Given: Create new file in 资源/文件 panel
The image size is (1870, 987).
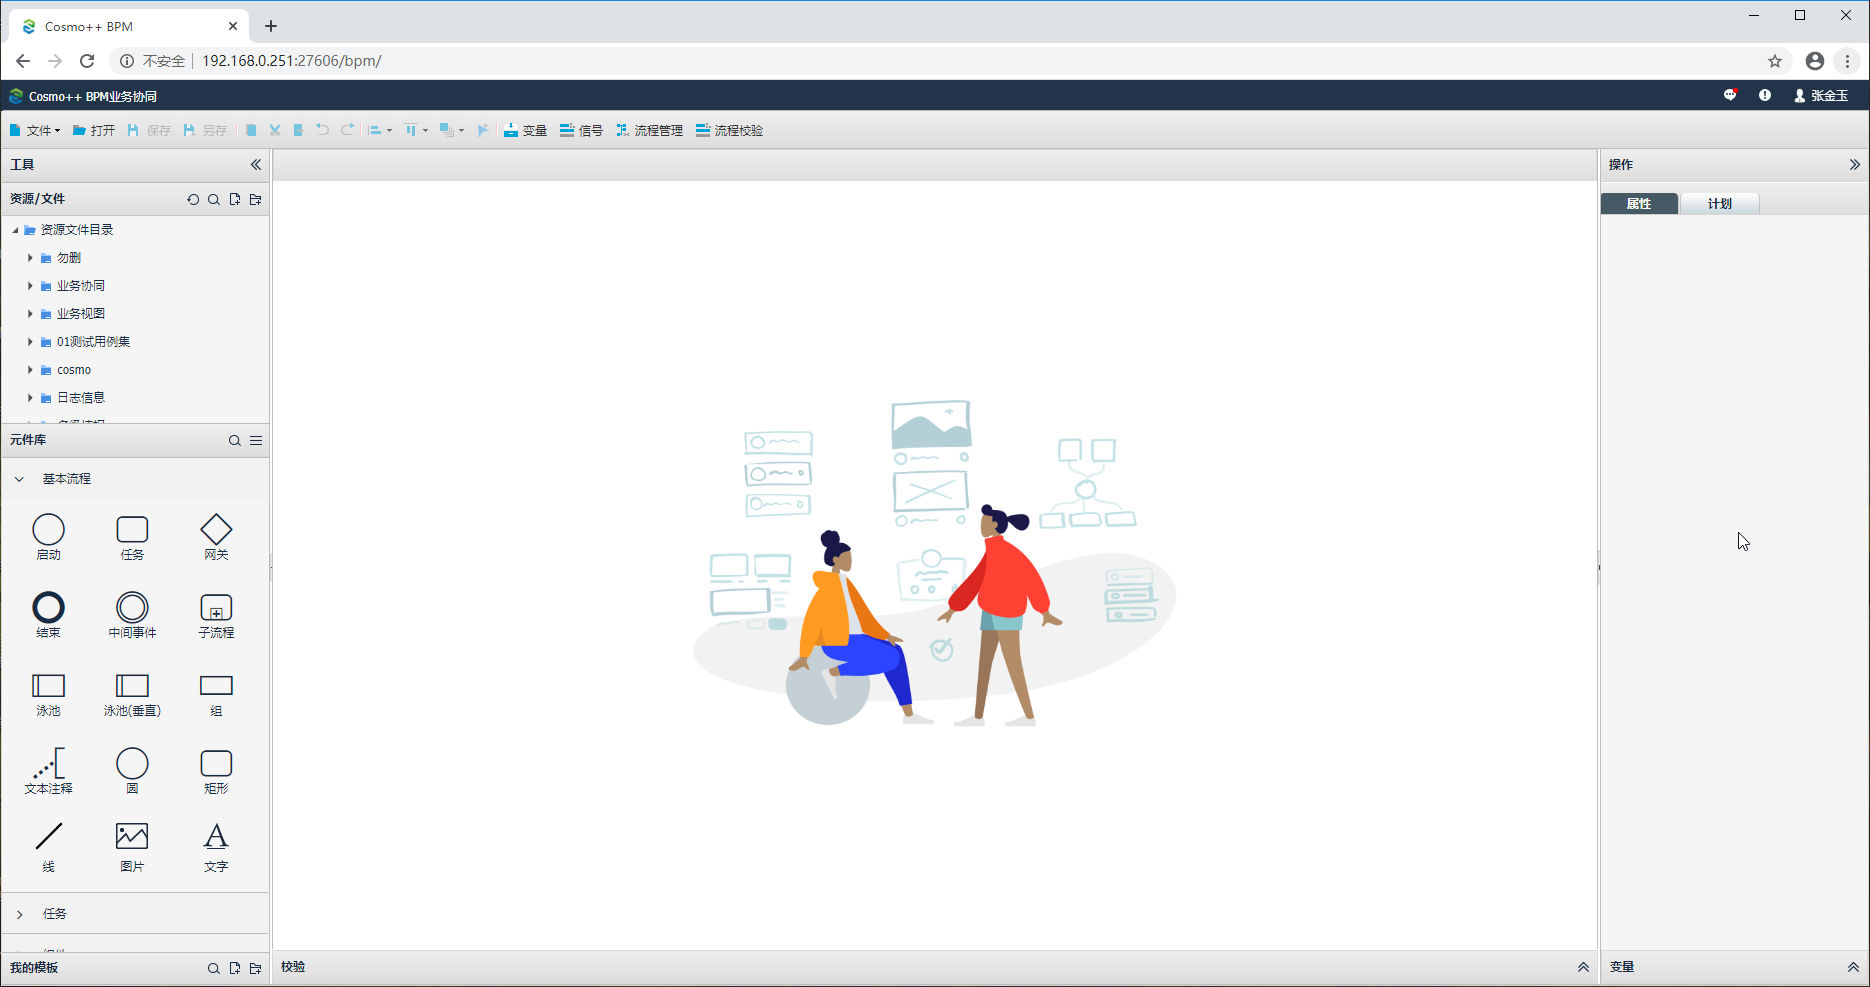Looking at the screenshot, I should tap(235, 199).
